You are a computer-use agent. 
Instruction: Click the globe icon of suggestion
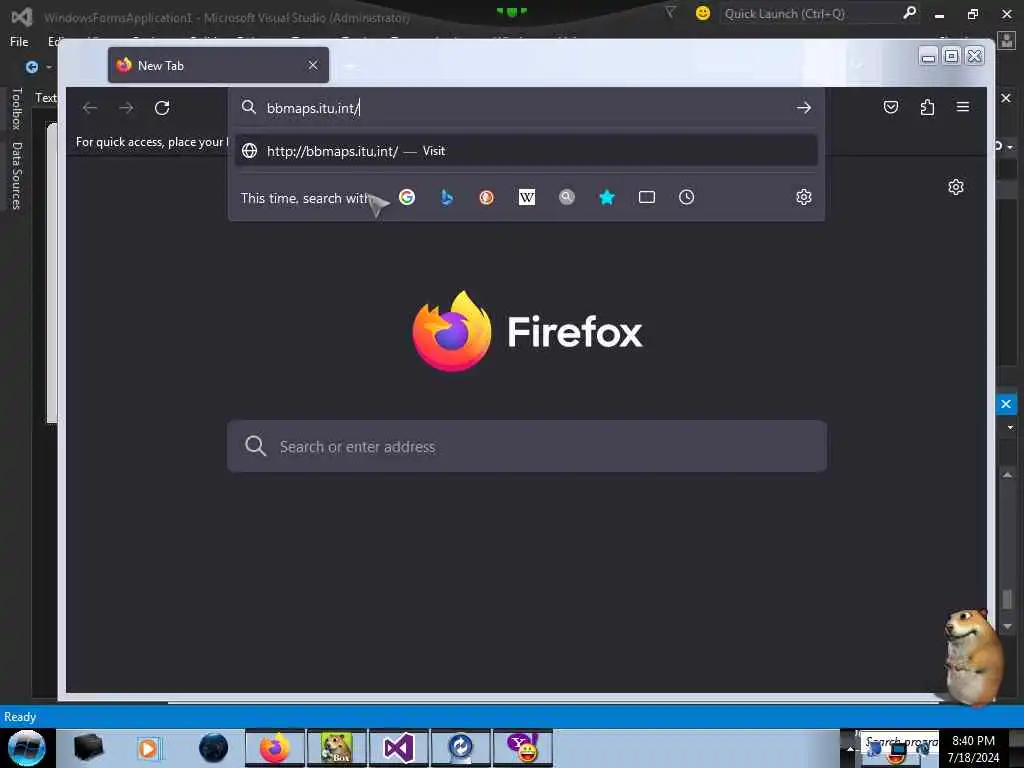249,151
